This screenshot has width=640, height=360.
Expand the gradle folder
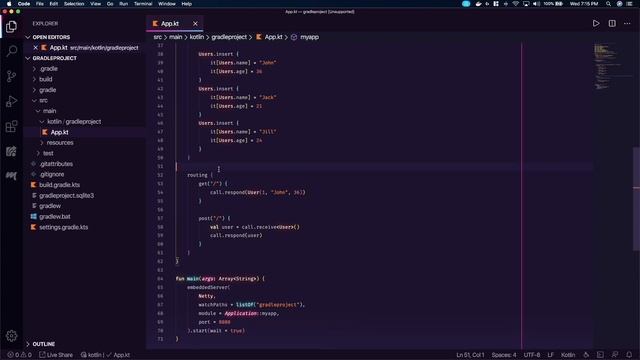click(x=47, y=90)
